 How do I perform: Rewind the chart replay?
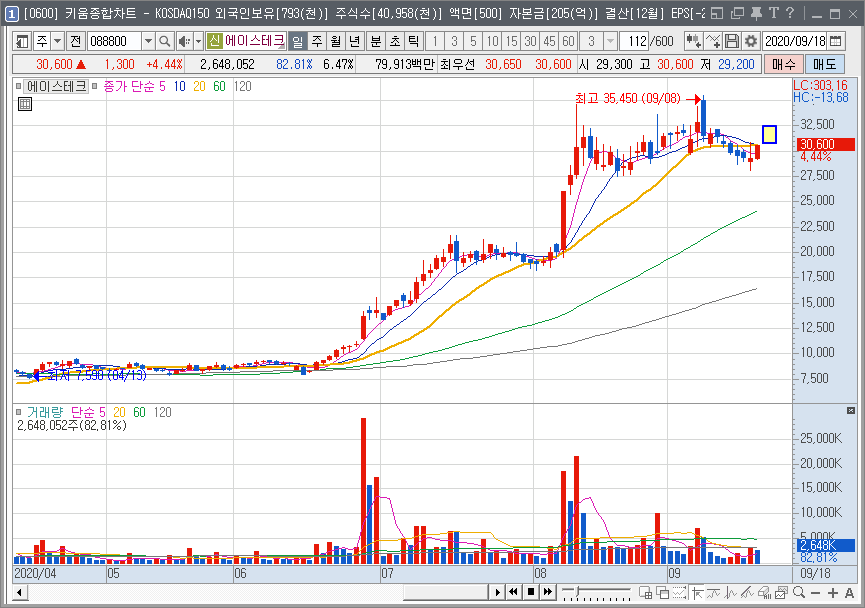pos(514,593)
